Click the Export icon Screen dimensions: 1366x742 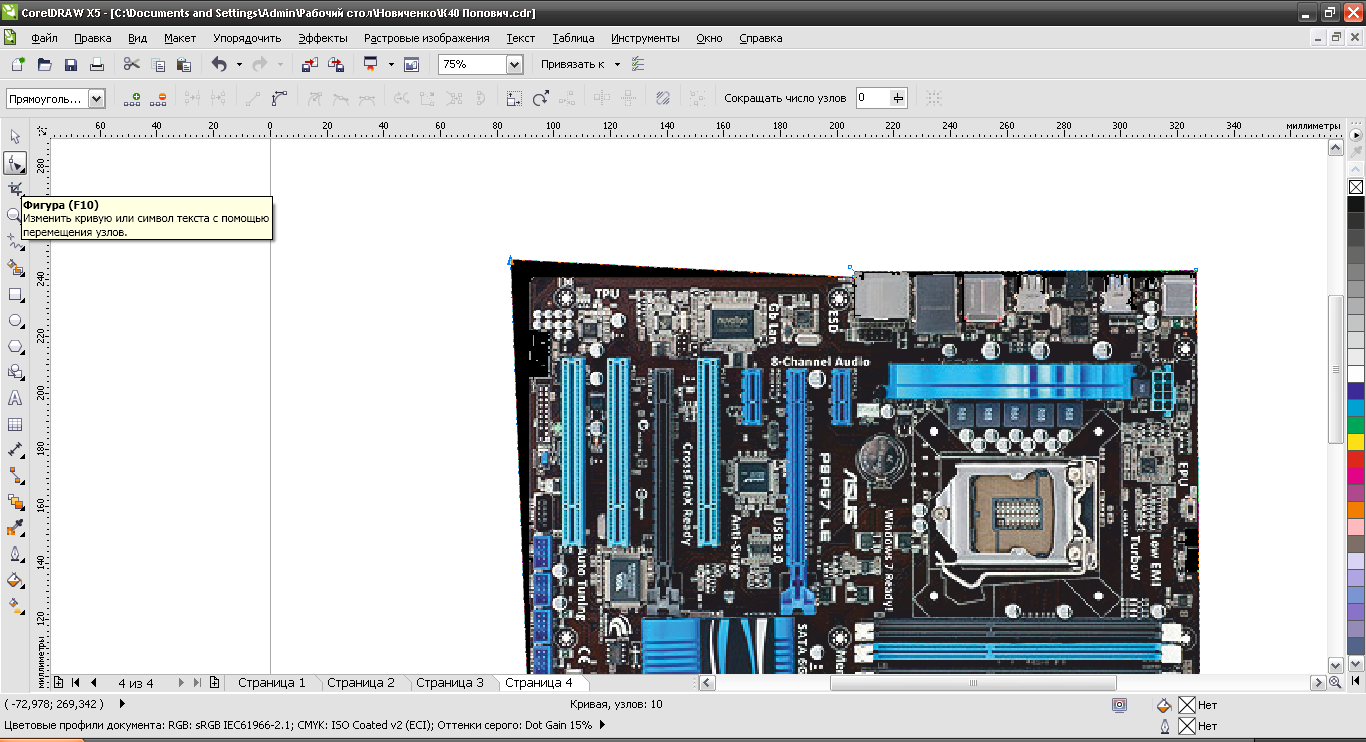pos(336,64)
